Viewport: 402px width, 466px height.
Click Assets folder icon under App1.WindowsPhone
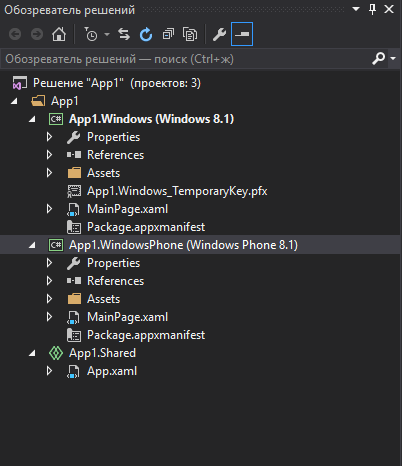(x=74, y=299)
